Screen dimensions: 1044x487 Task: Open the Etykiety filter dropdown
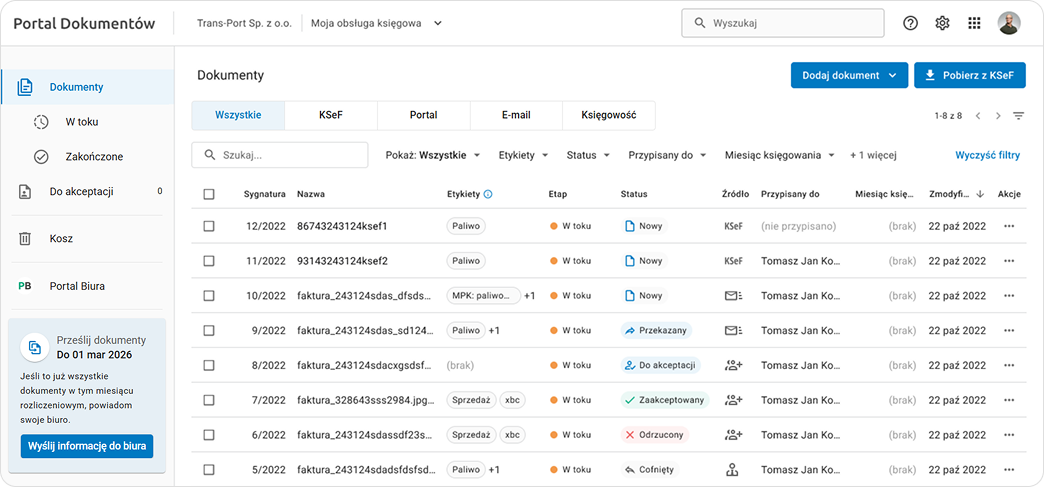coord(522,155)
